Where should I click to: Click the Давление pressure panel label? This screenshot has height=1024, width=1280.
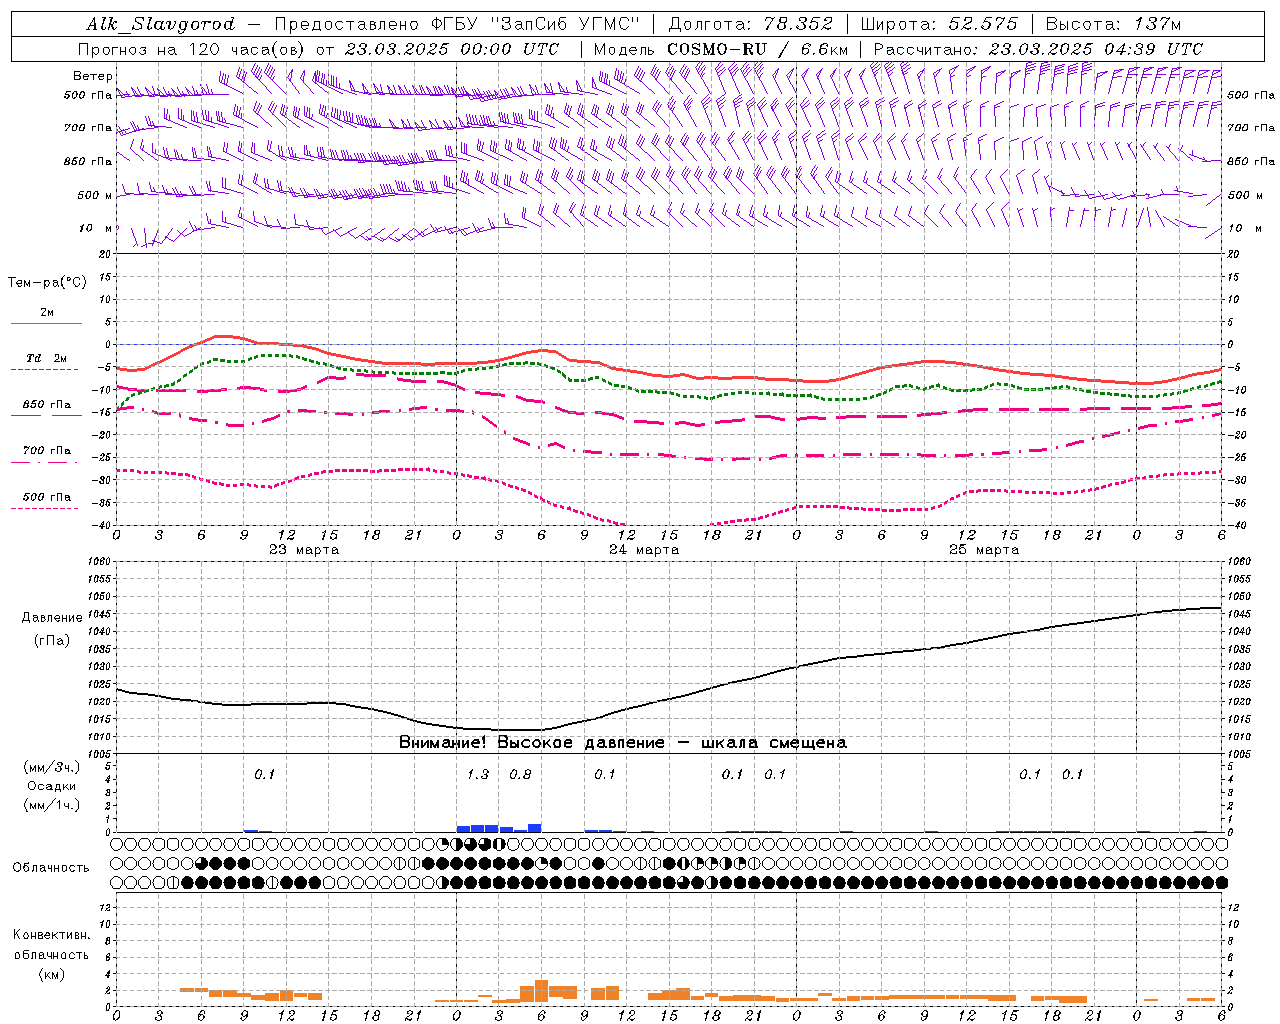coord(52,617)
